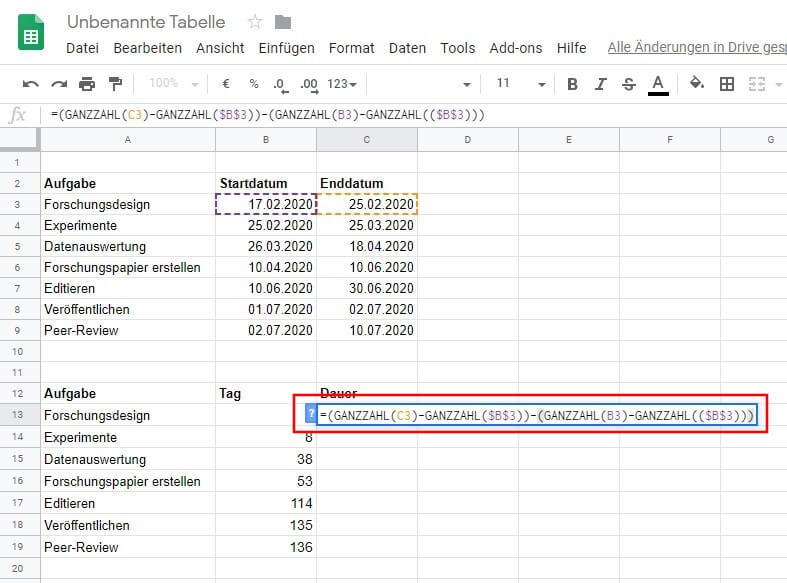This screenshot has width=787, height=583.
Task: Select cell with 30.06.2020
Action: pyautogui.click(x=367, y=288)
